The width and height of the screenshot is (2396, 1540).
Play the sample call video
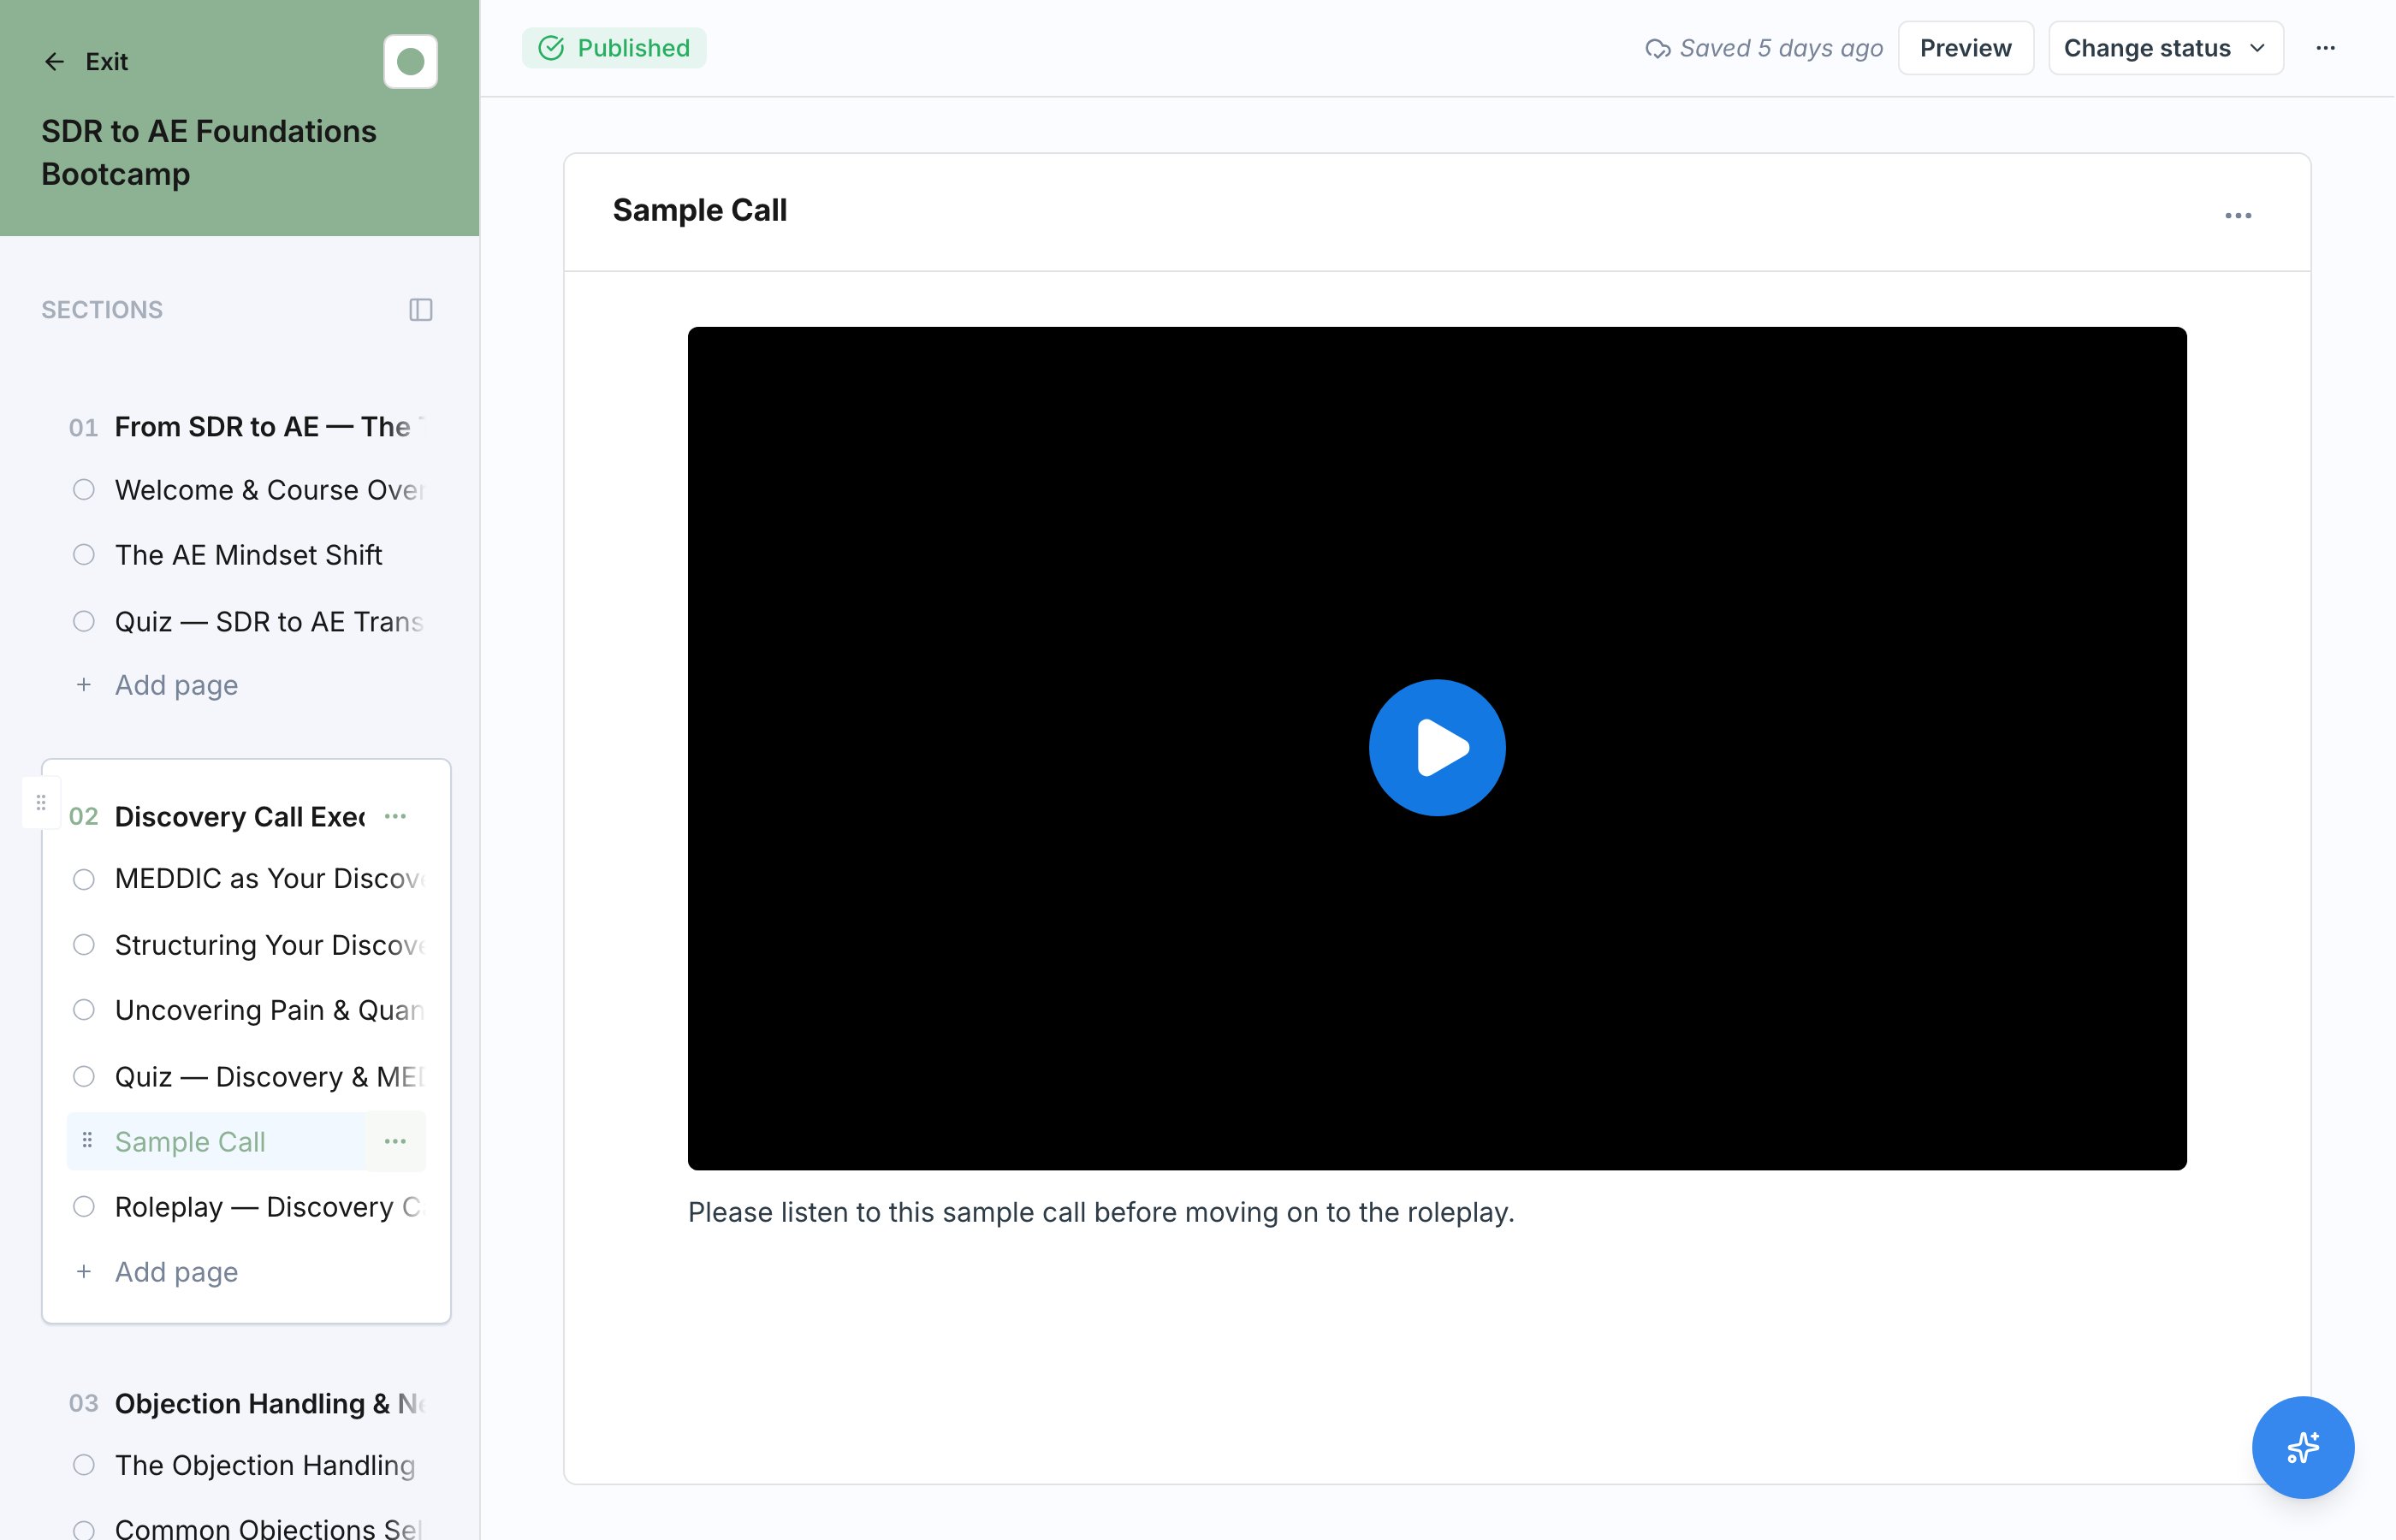[x=1437, y=748]
